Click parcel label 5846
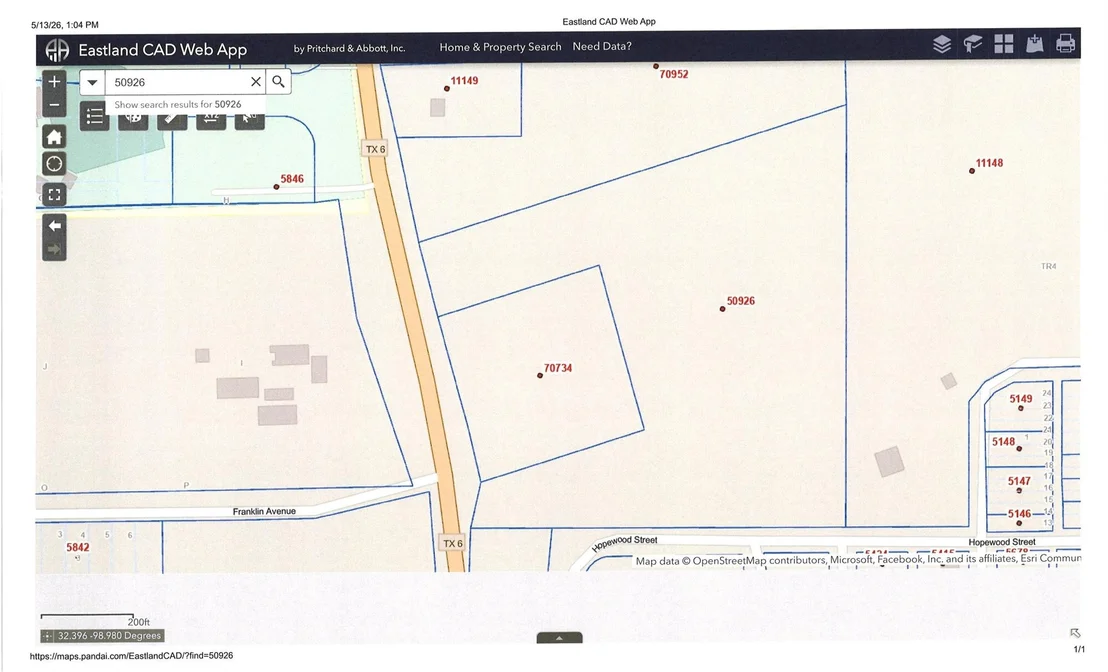This screenshot has width=1108, height=672. (292, 179)
